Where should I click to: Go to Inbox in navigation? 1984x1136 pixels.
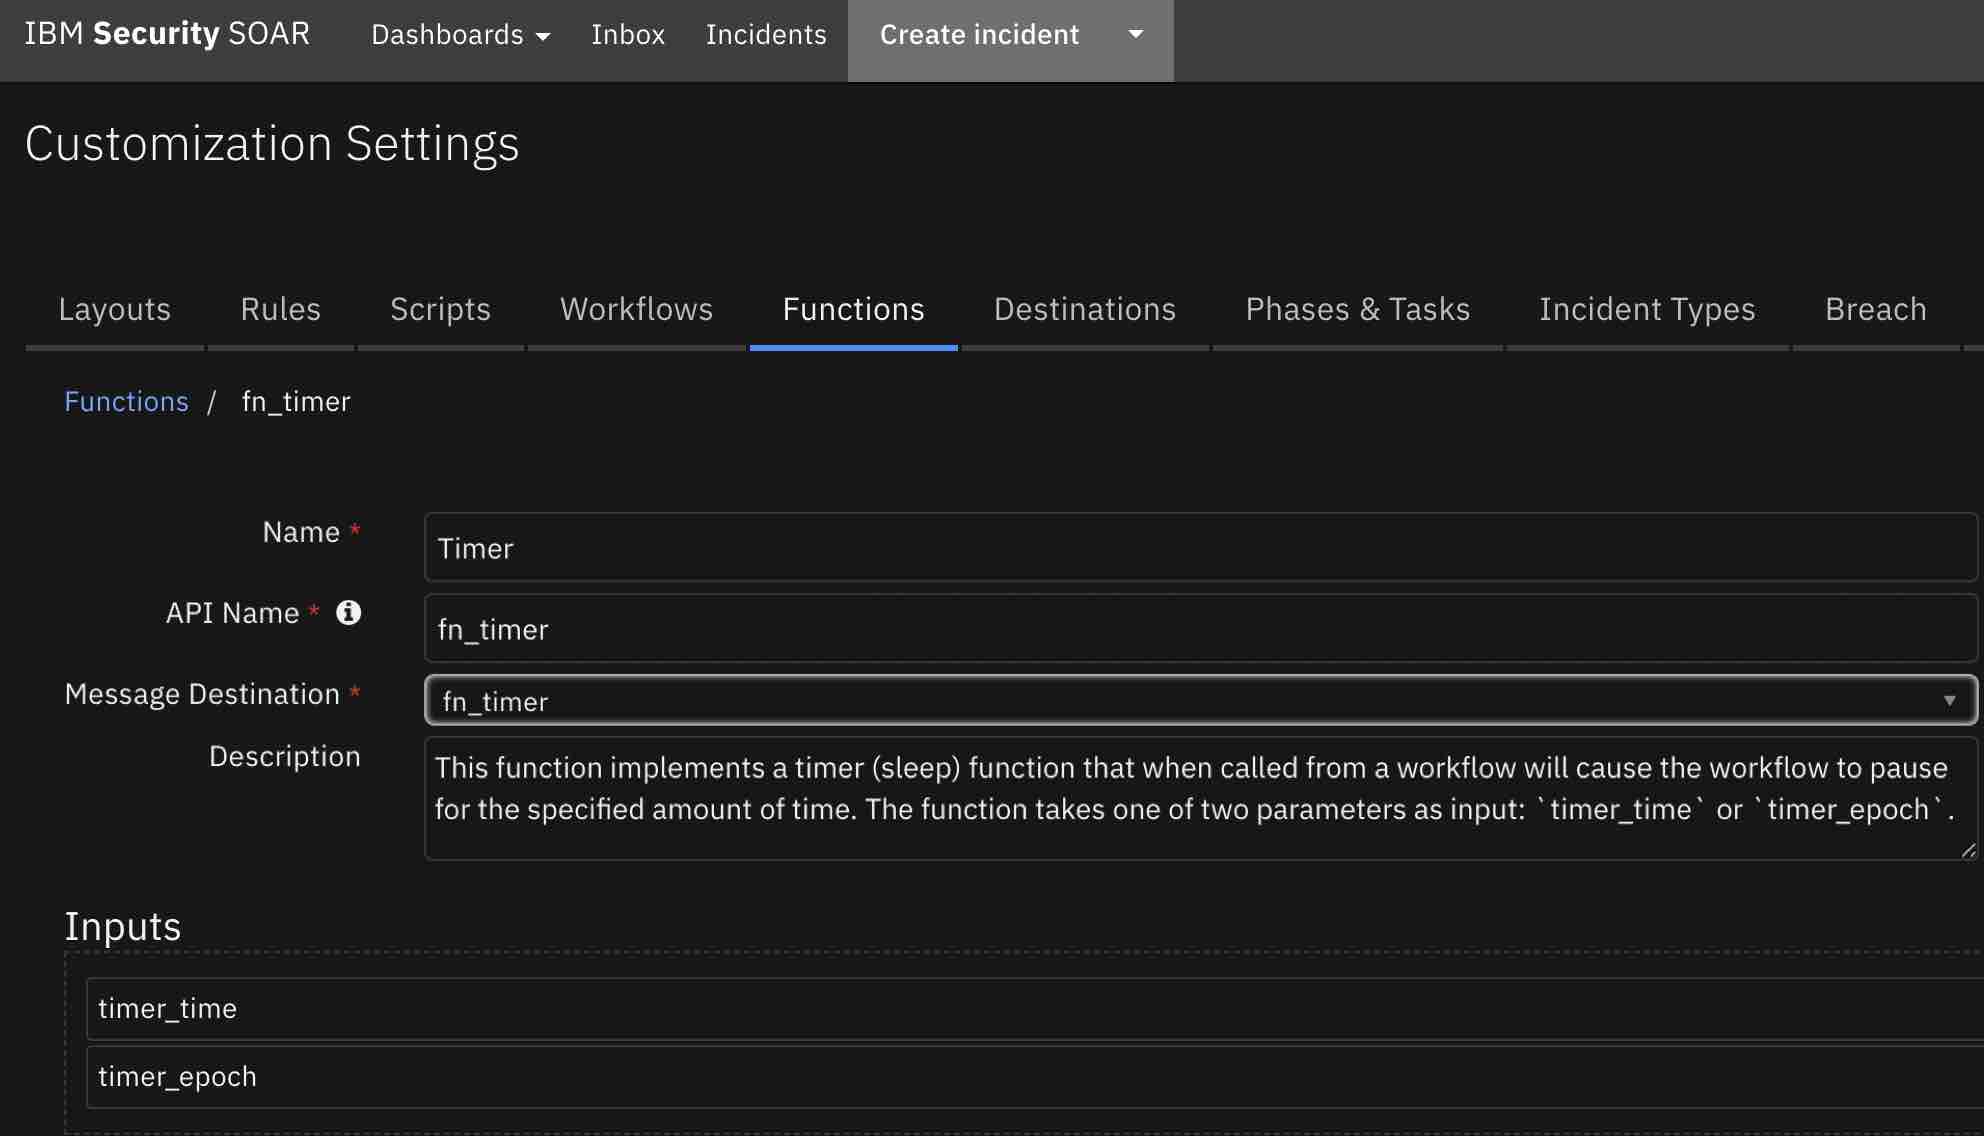coord(627,35)
